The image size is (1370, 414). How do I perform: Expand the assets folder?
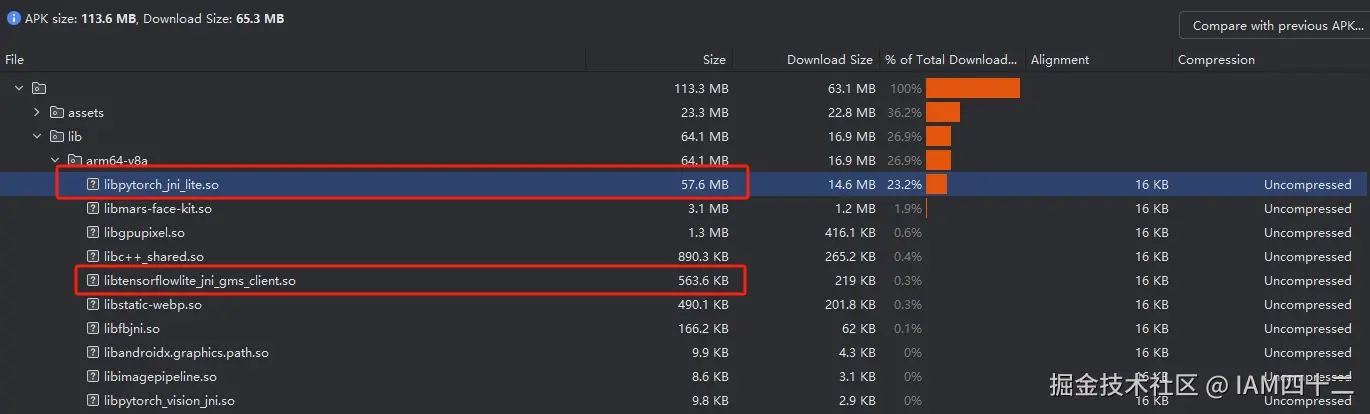click(x=37, y=113)
